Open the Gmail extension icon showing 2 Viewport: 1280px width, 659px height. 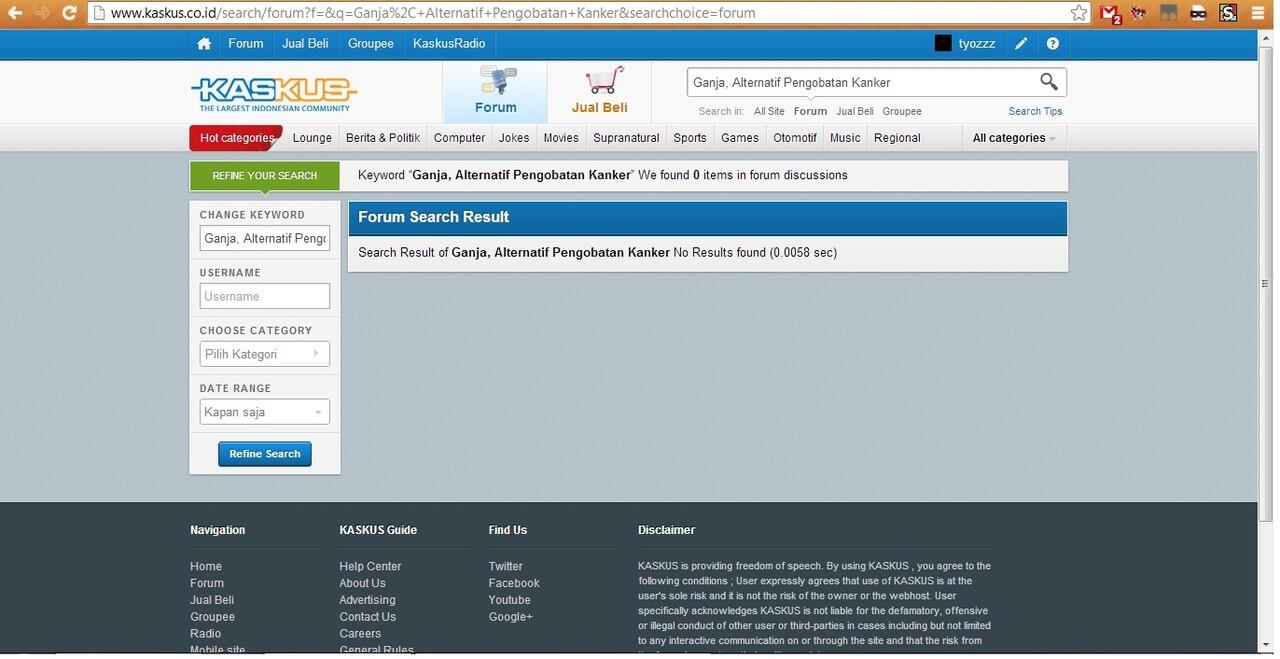1110,14
